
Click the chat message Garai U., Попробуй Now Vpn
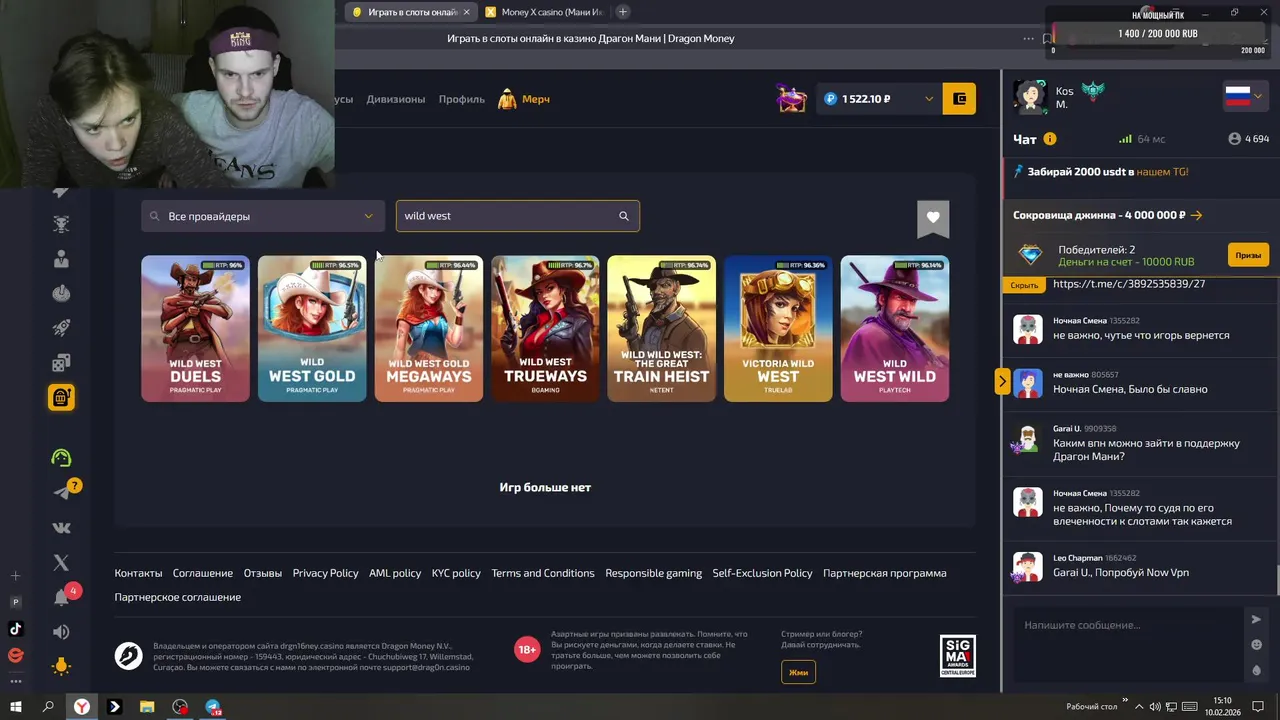click(1121, 573)
